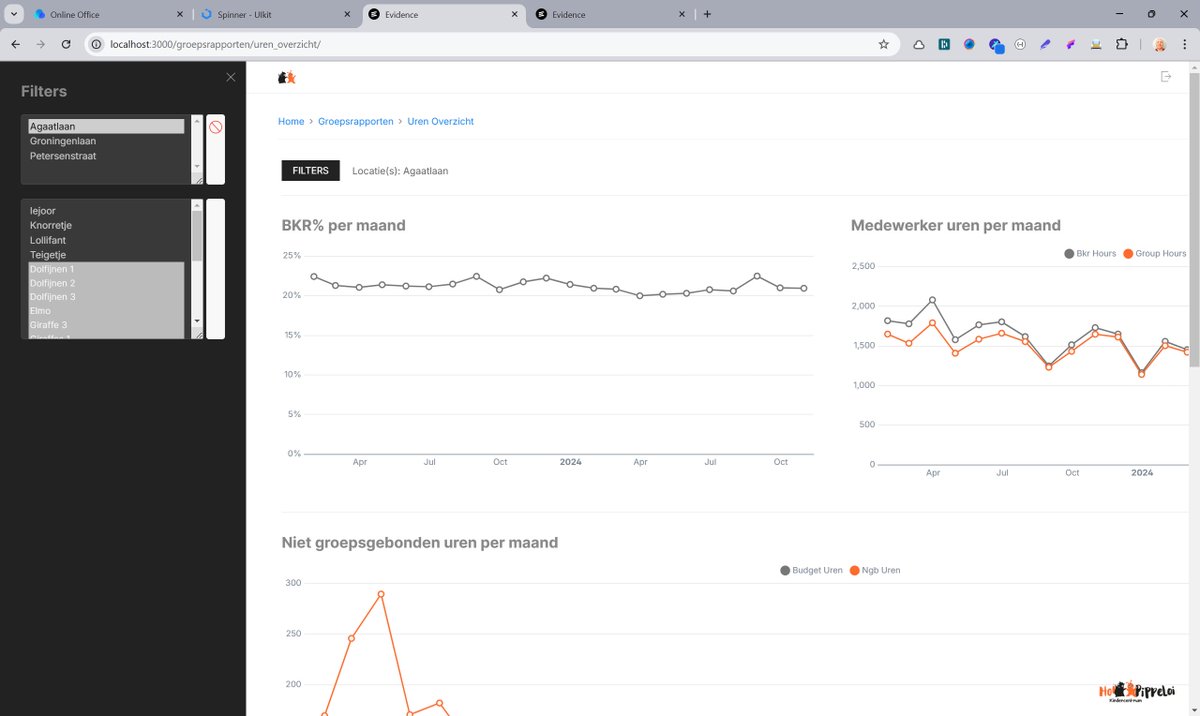Close the Filters side panel

point(231,77)
